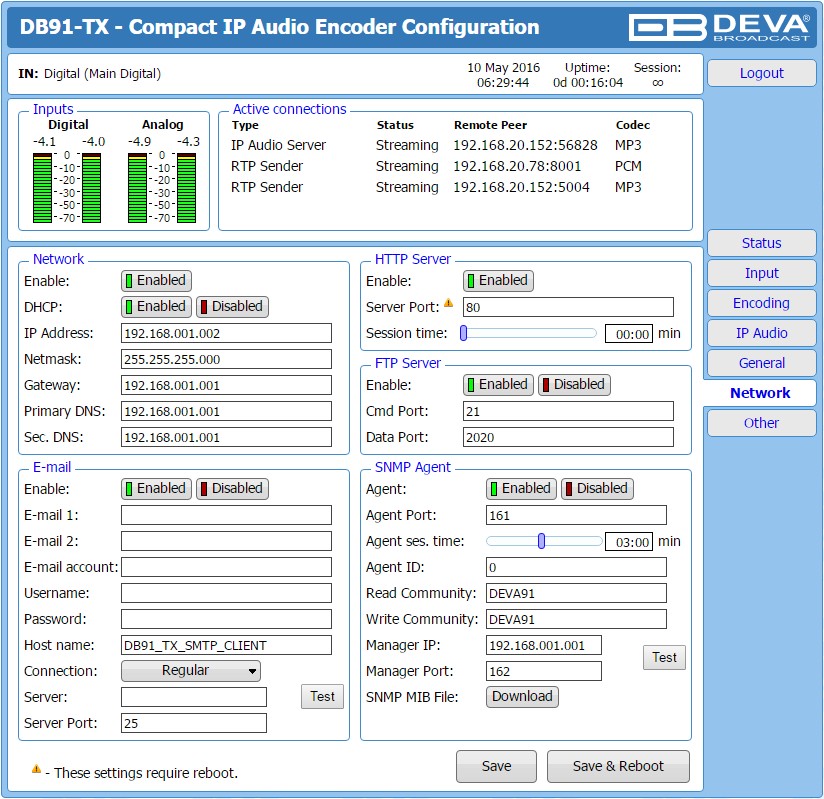Click the Agent ses. time slider handle
Viewport: 824px width, 799px height.
pos(541,541)
